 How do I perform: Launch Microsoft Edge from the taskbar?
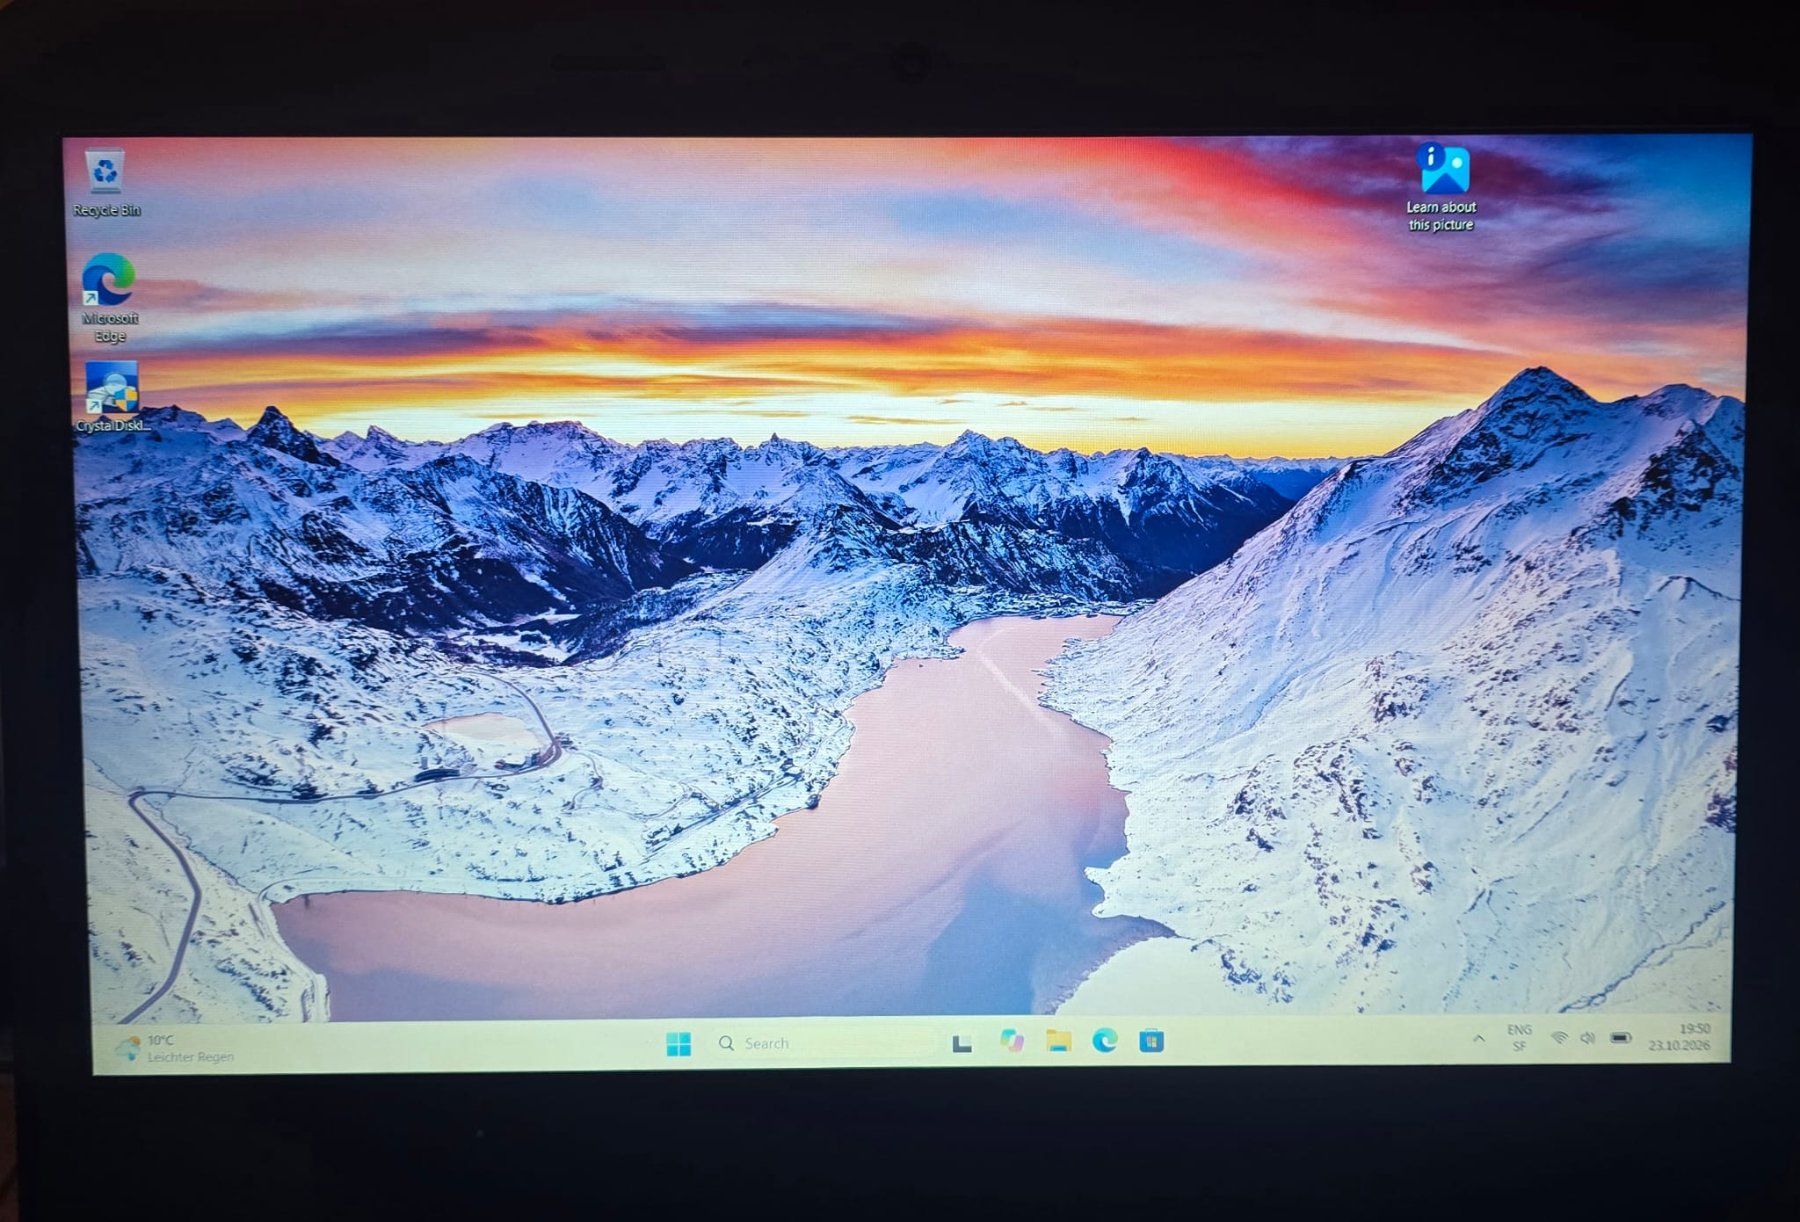[1105, 1041]
